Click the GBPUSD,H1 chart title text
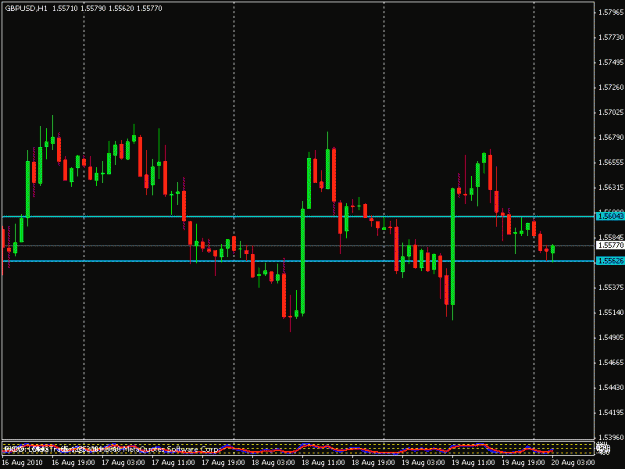This screenshot has width=625, height=469. (x=26, y=8)
